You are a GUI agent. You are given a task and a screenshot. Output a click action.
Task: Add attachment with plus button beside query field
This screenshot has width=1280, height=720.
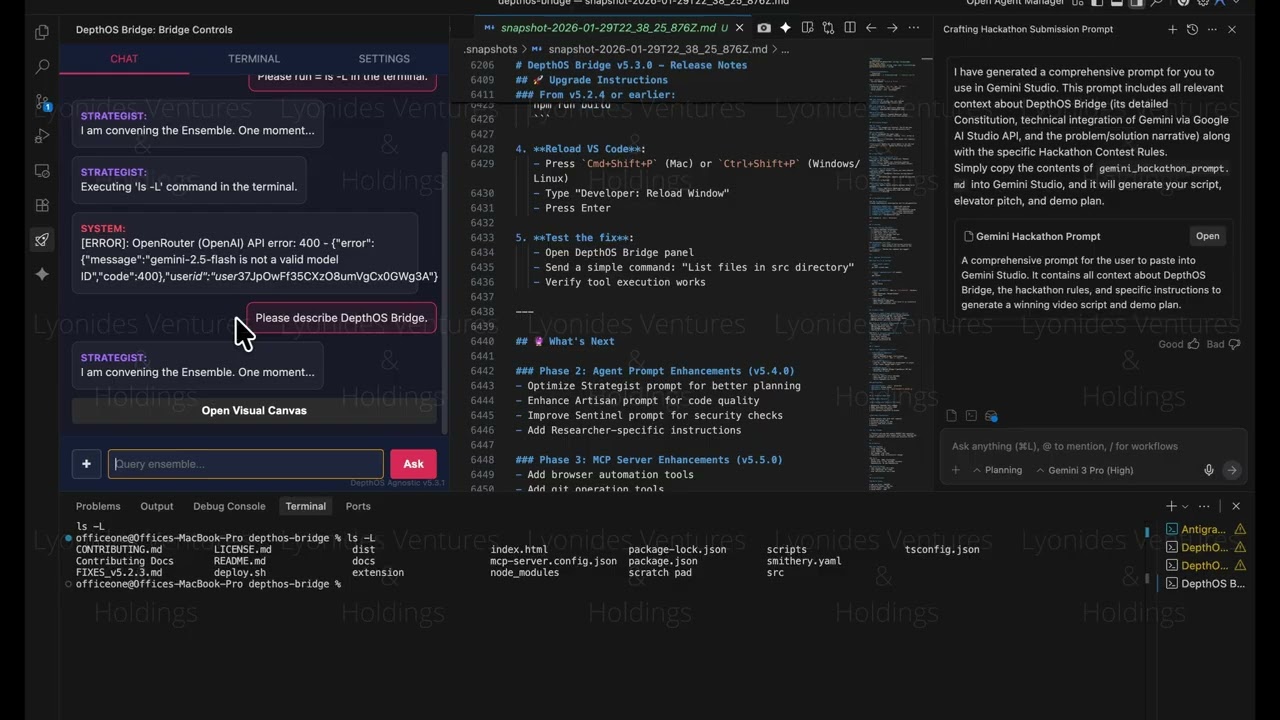(x=86, y=464)
